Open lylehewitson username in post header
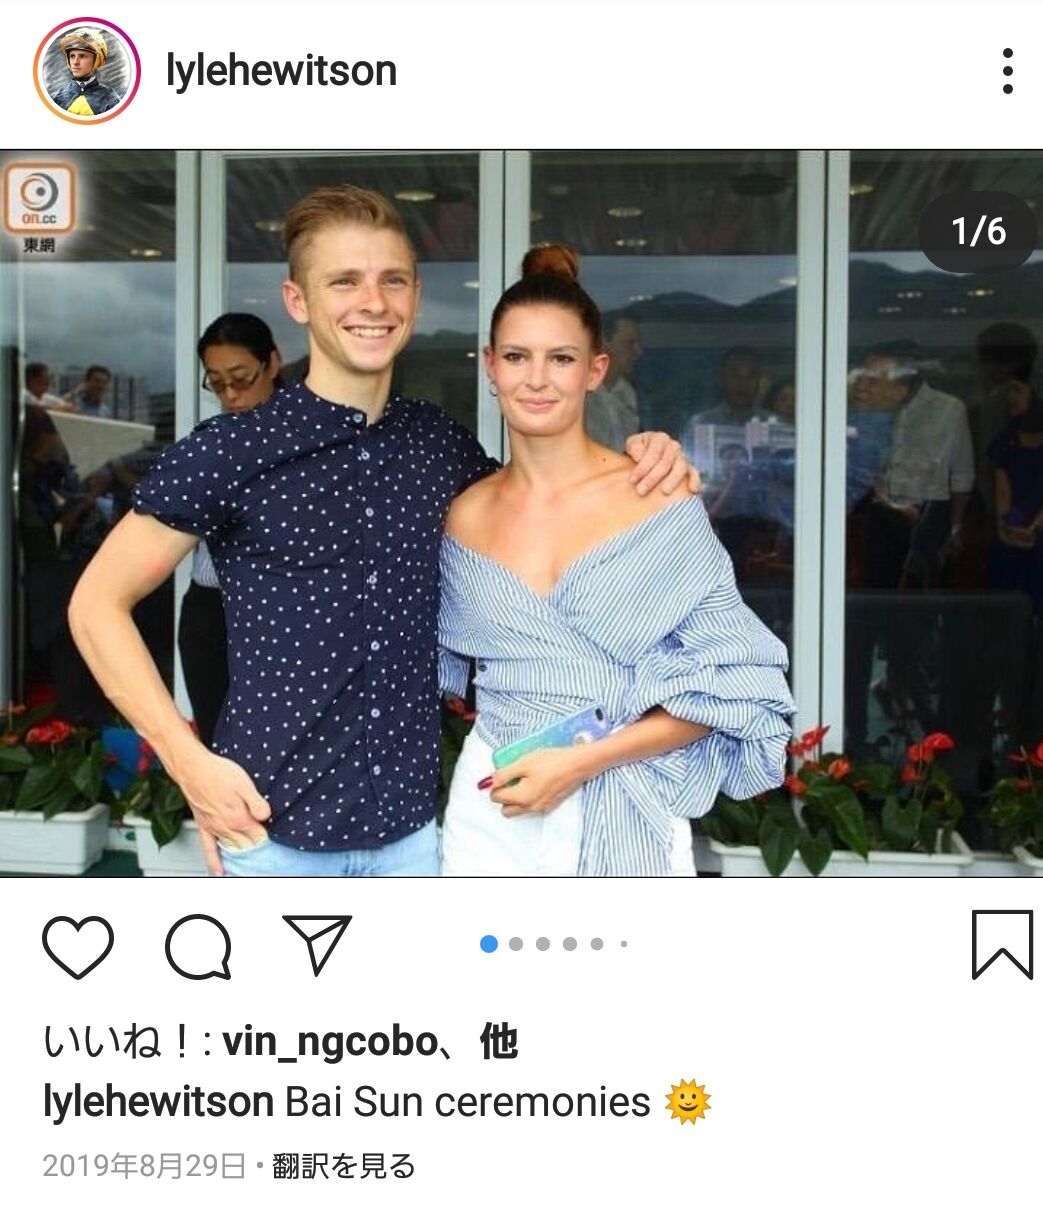 tap(282, 71)
